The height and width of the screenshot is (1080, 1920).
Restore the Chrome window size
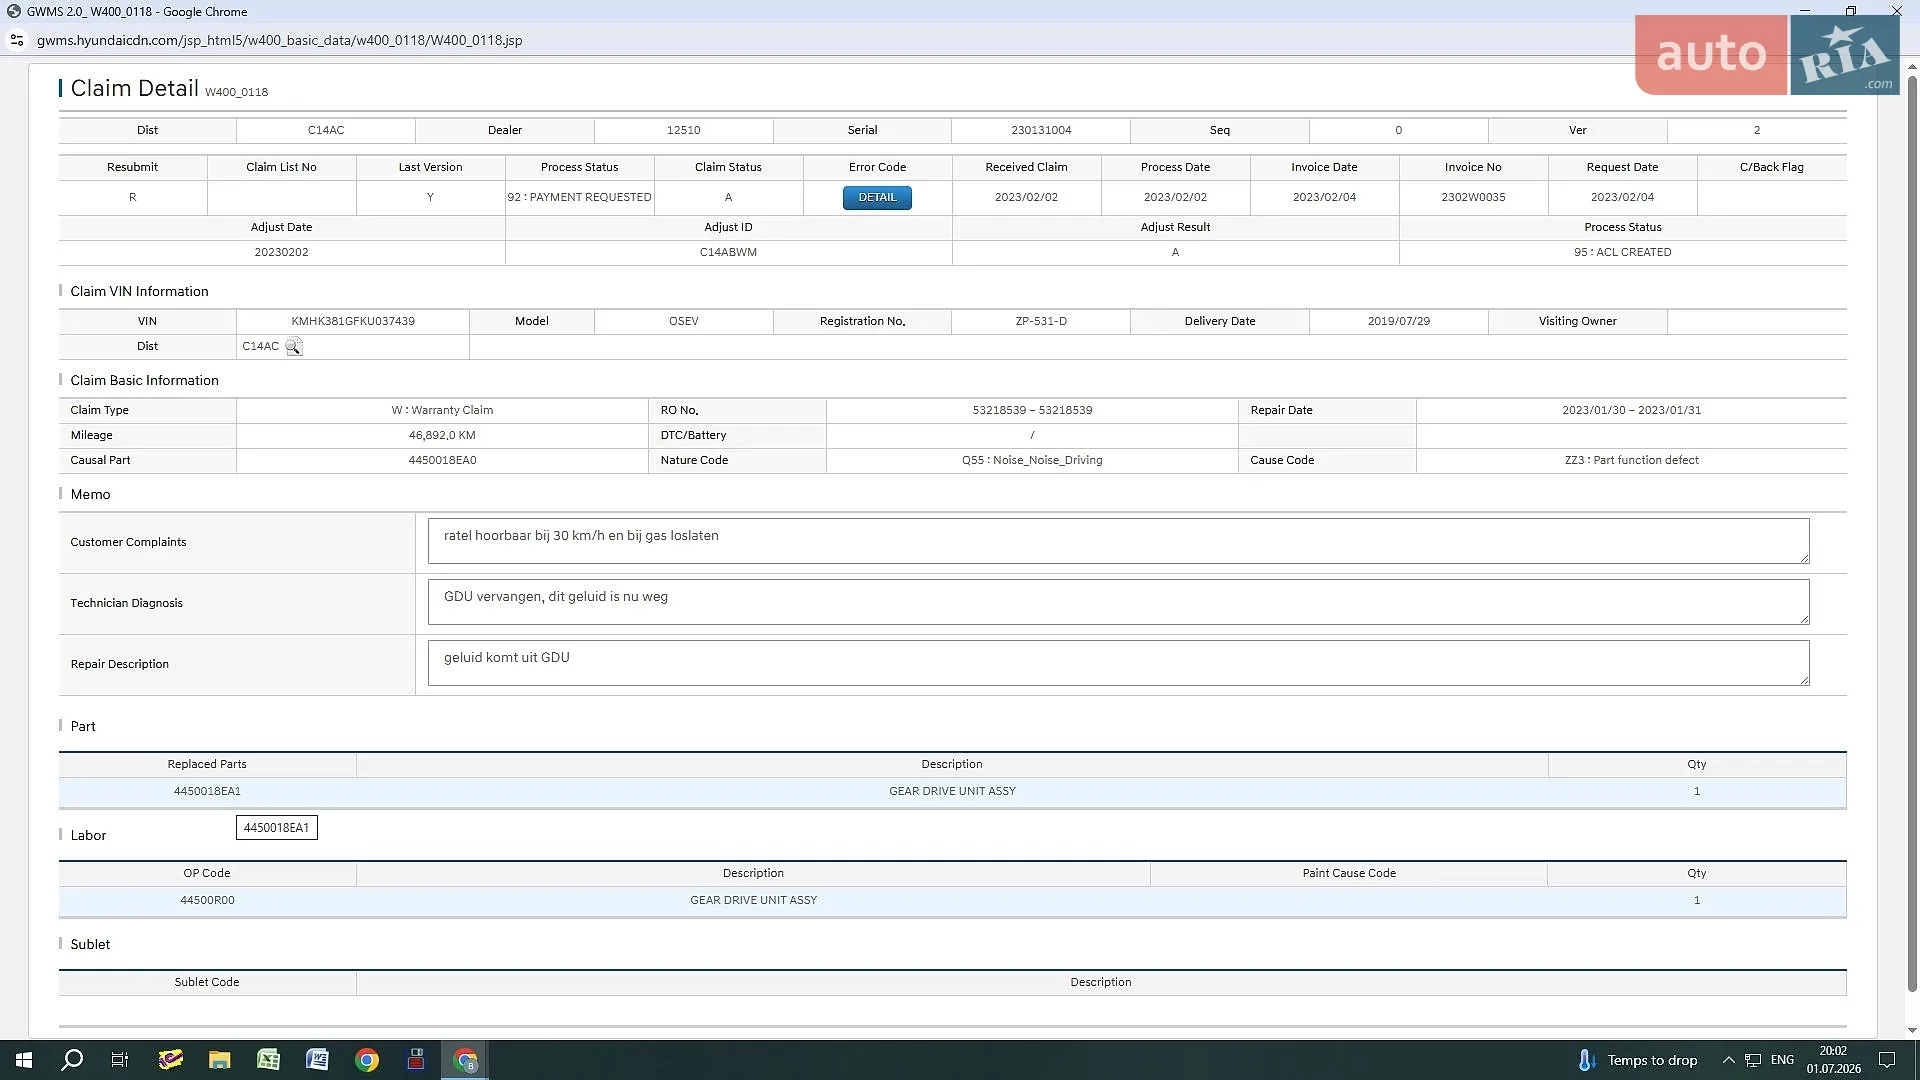(x=1851, y=11)
